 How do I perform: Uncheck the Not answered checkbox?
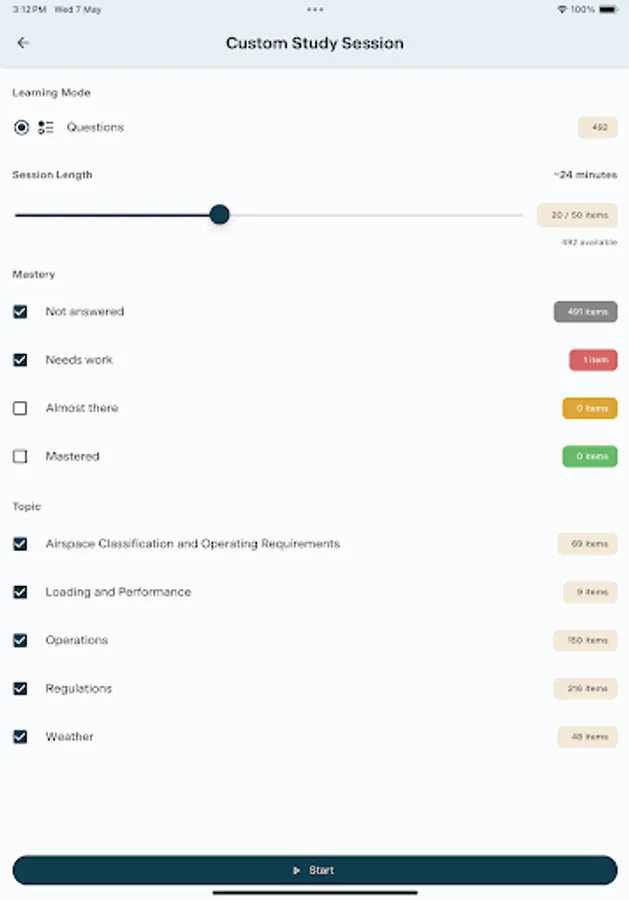pyautogui.click(x=20, y=312)
